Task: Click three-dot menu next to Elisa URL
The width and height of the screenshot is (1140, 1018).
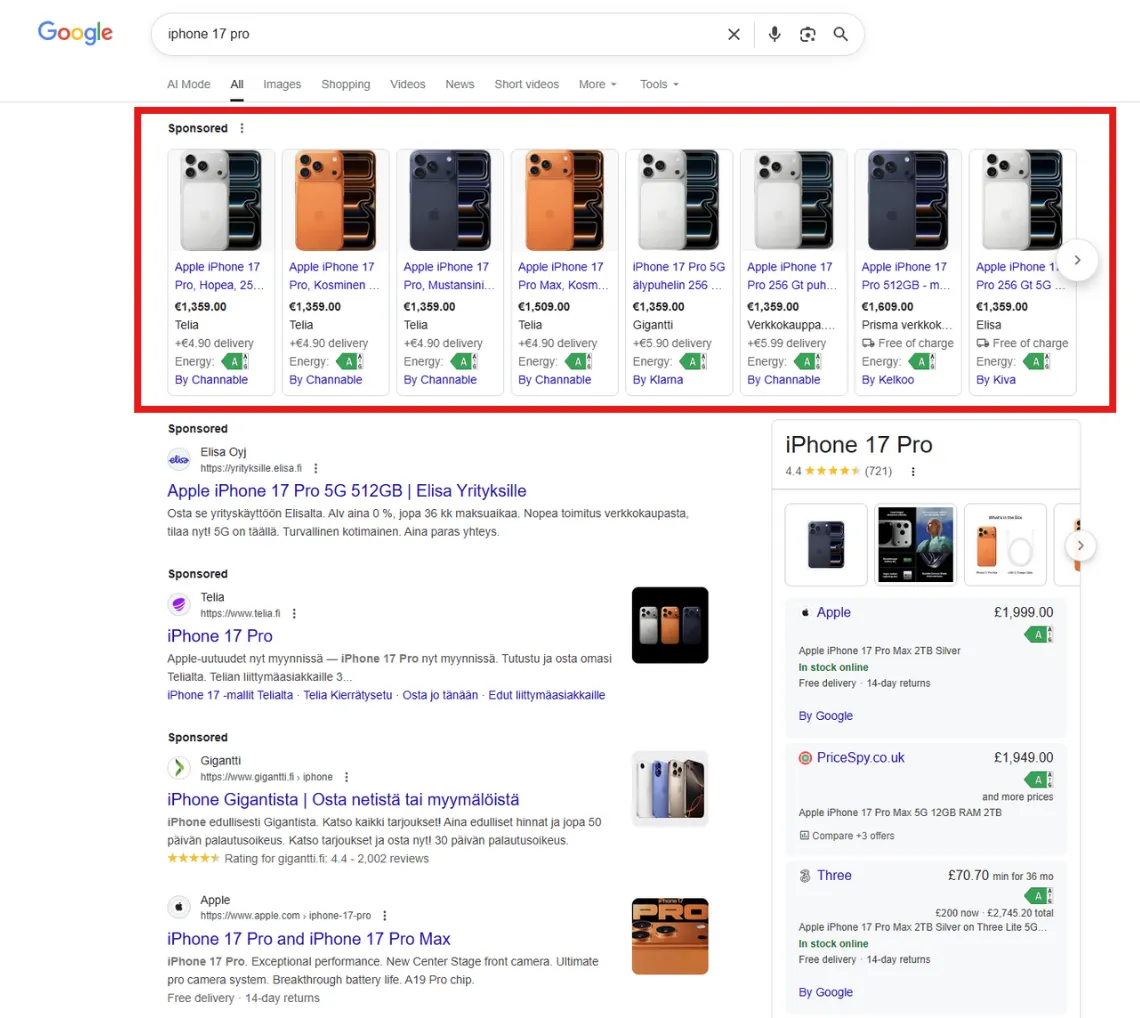Action: (x=316, y=468)
